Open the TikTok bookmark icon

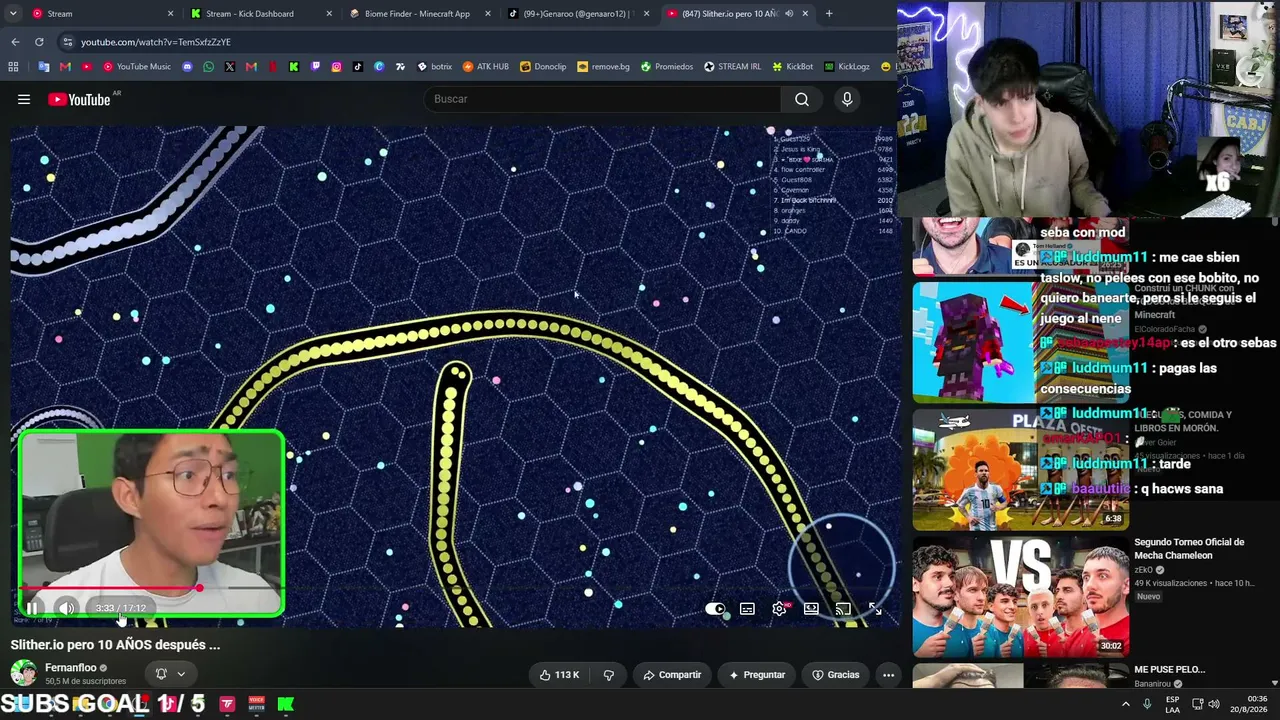click(x=358, y=67)
